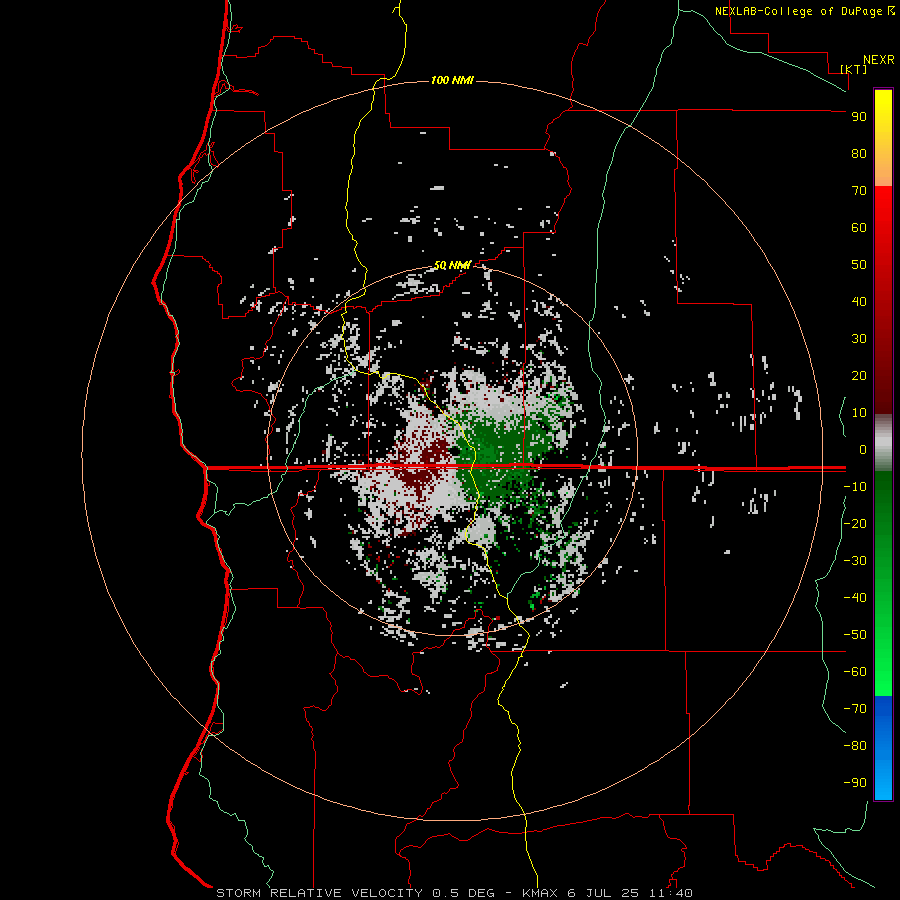Click the 50 value on velocity scale

click(x=859, y=265)
